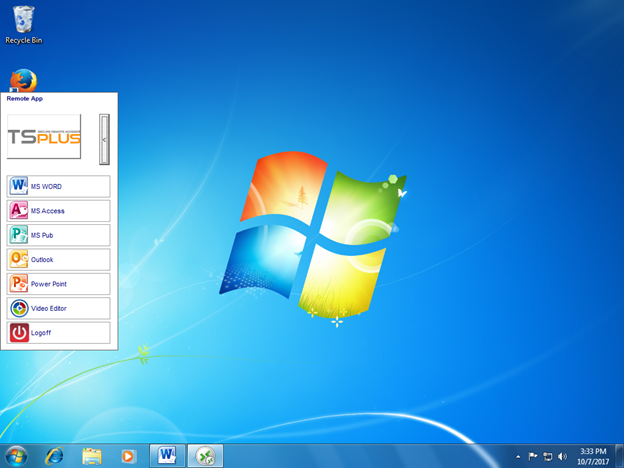Viewport: 624px width, 468px height.
Task: Click the green X taskbar application button
Action: [x=205, y=455]
